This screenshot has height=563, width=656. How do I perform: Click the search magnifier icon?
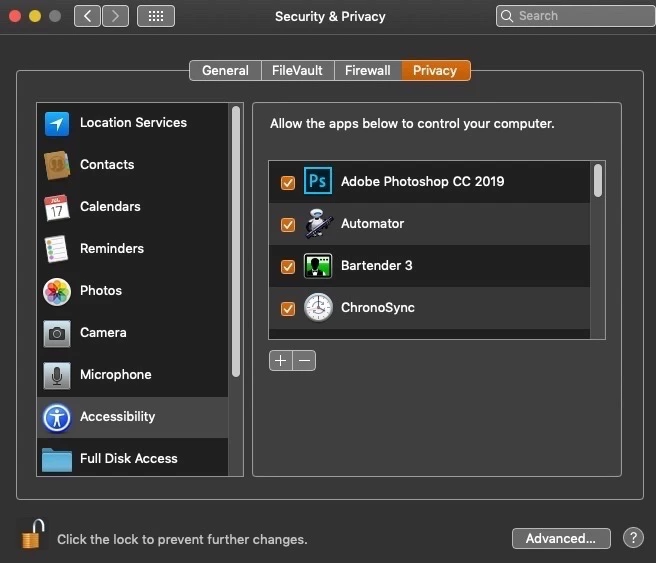(507, 16)
